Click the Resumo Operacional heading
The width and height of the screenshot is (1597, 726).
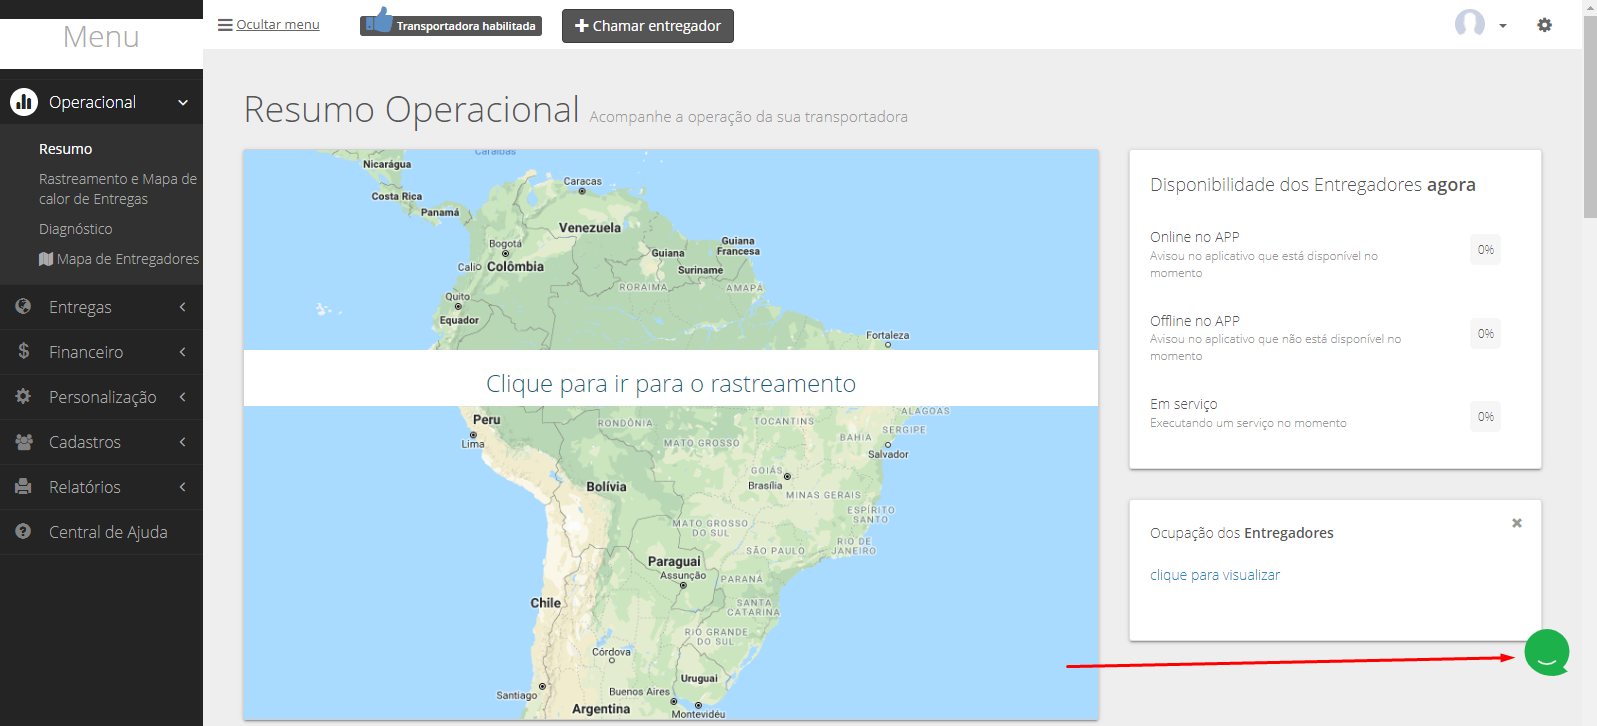pyautogui.click(x=412, y=109)
